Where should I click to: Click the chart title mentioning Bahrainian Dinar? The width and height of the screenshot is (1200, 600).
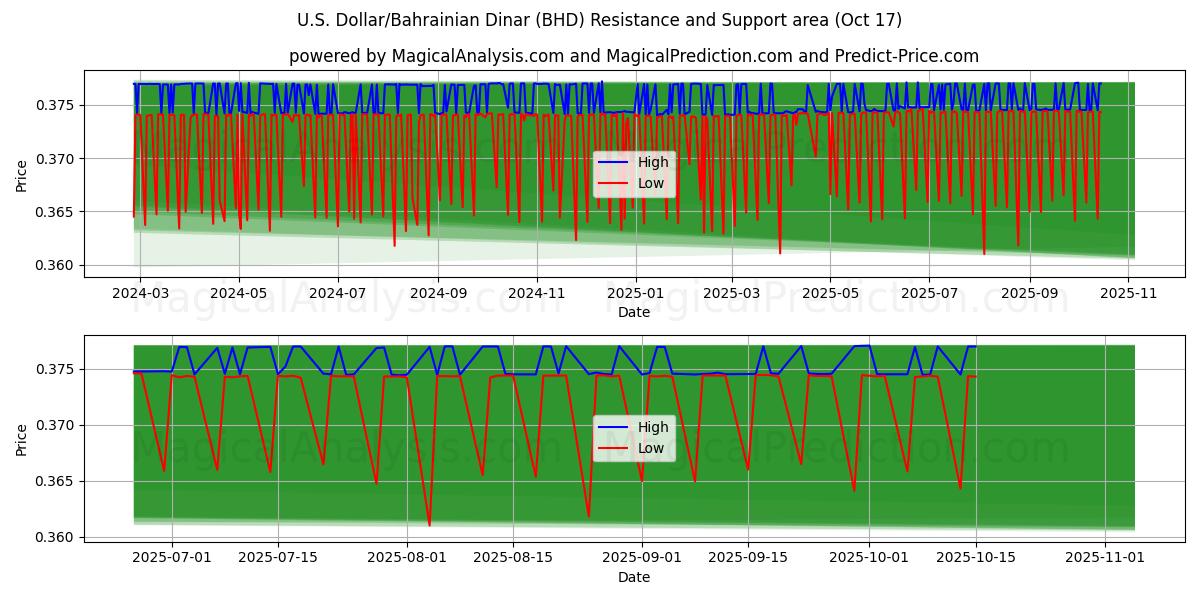click(599, 20)
